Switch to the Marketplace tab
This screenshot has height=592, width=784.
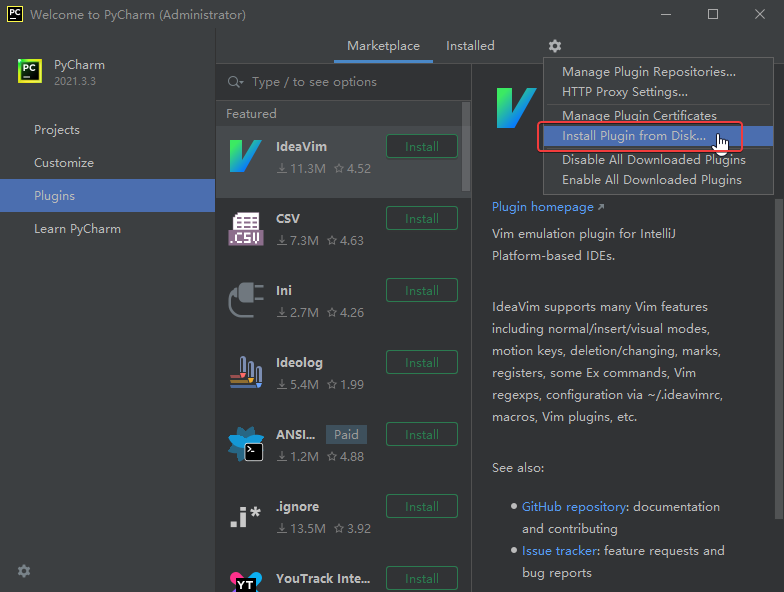tap(384, 46)
